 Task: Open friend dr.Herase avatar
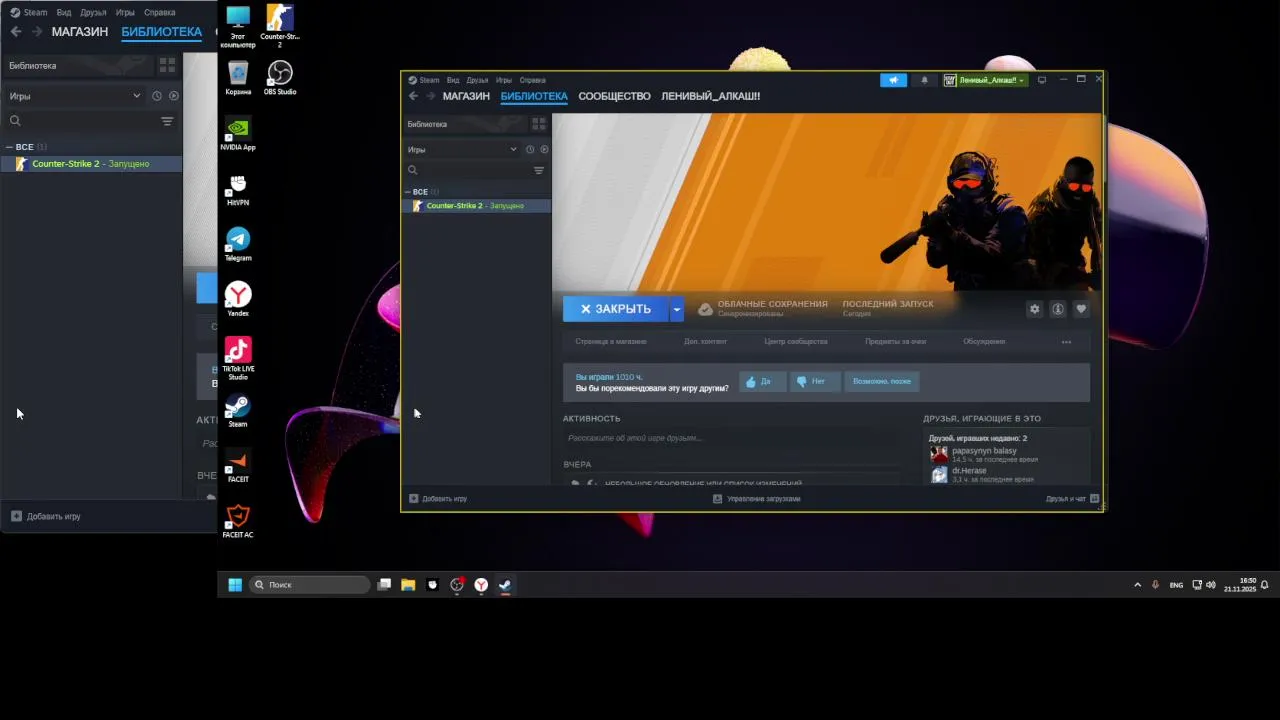[x=939, y=475]
